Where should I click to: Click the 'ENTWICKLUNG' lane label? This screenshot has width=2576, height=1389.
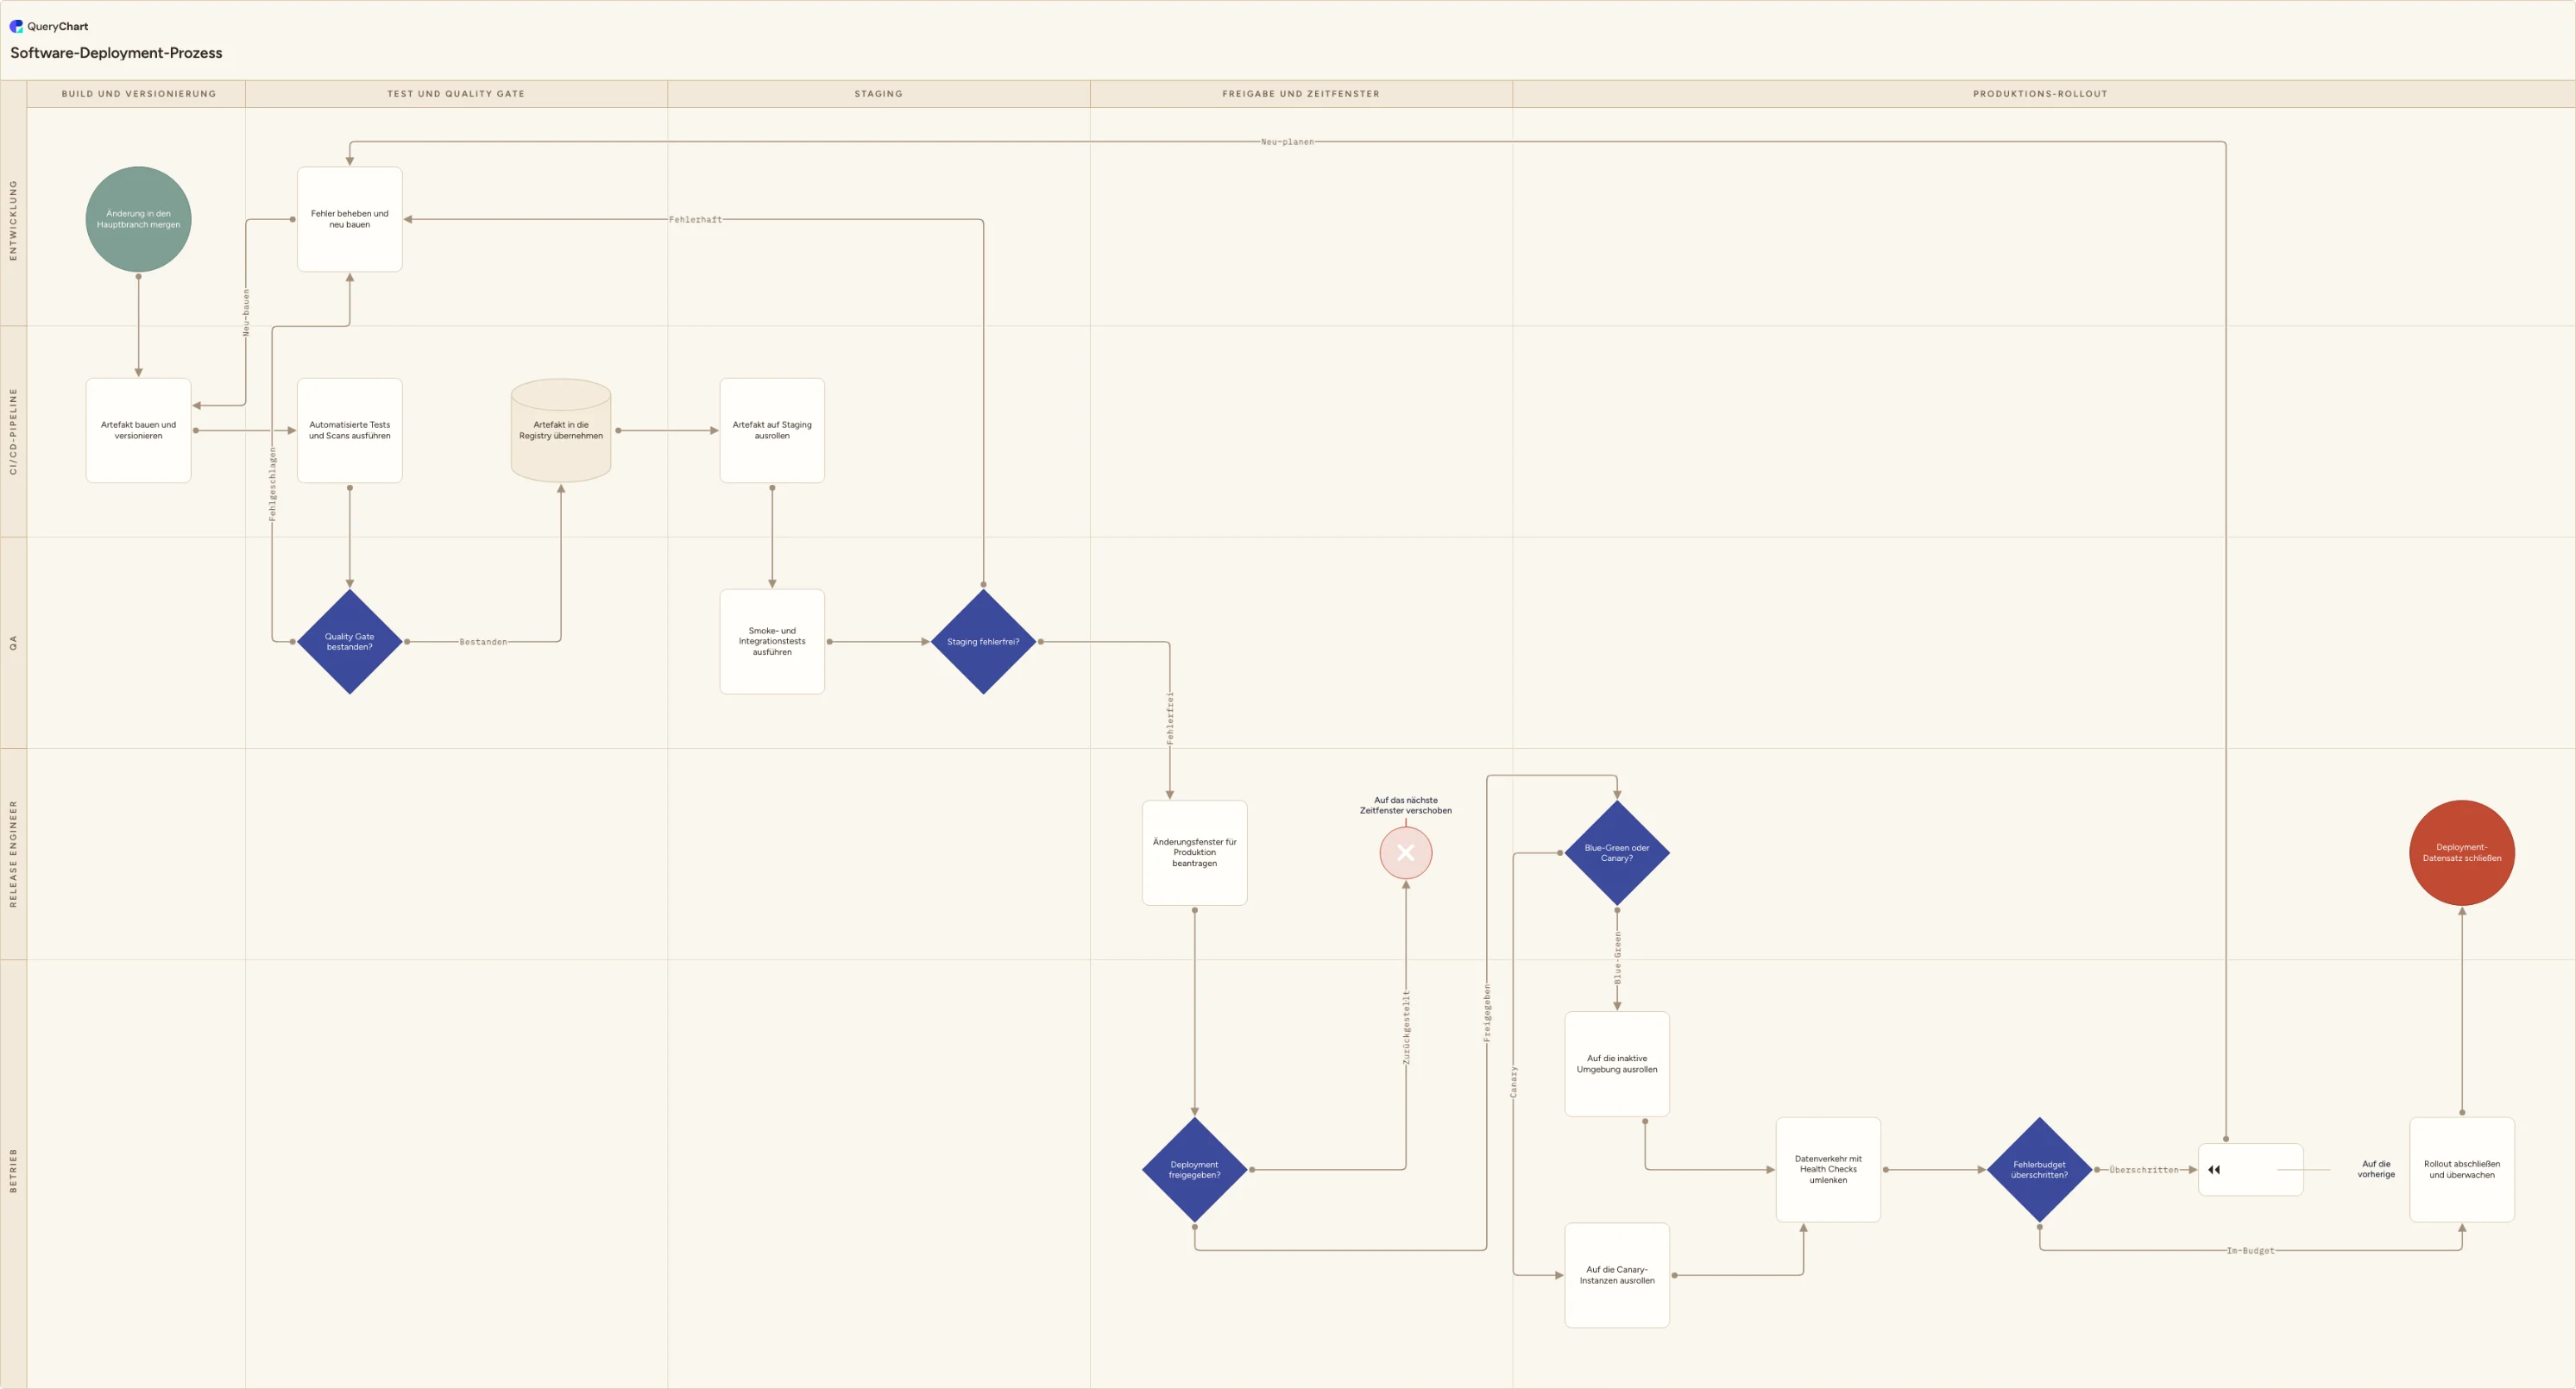tap(13, 220)
